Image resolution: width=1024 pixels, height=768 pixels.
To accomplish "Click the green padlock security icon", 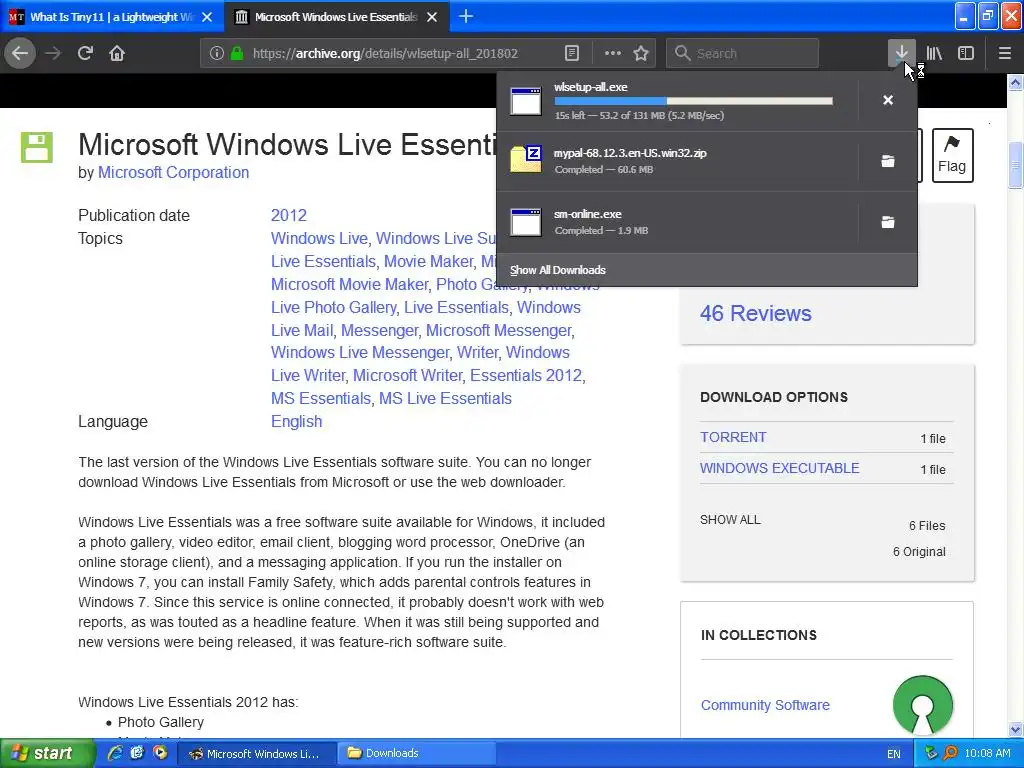I will pyautogui.click(x=237, y=54).
